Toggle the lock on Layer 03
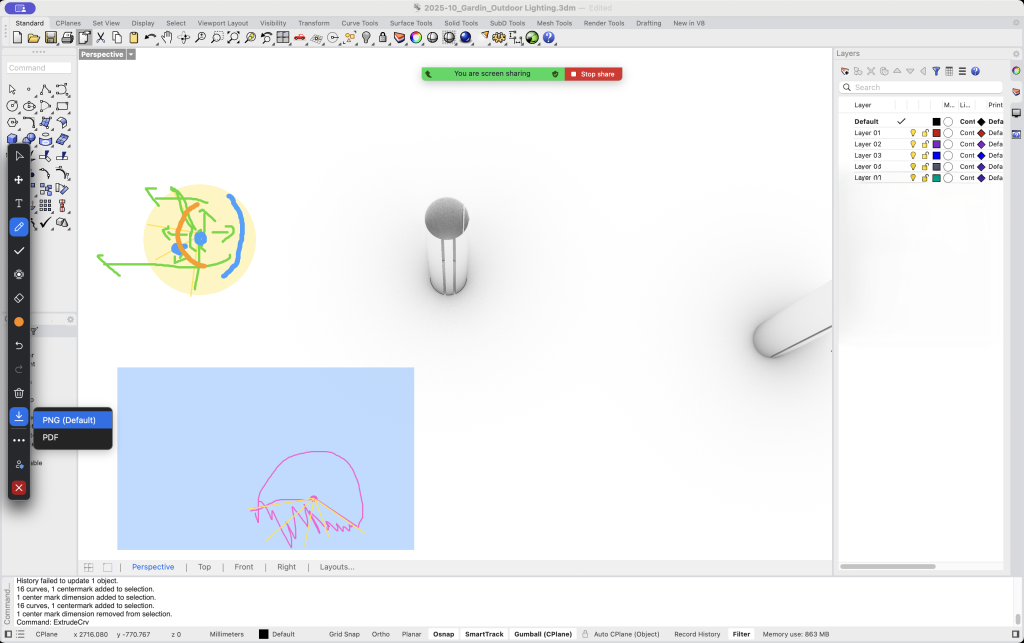 click(925, 156)
